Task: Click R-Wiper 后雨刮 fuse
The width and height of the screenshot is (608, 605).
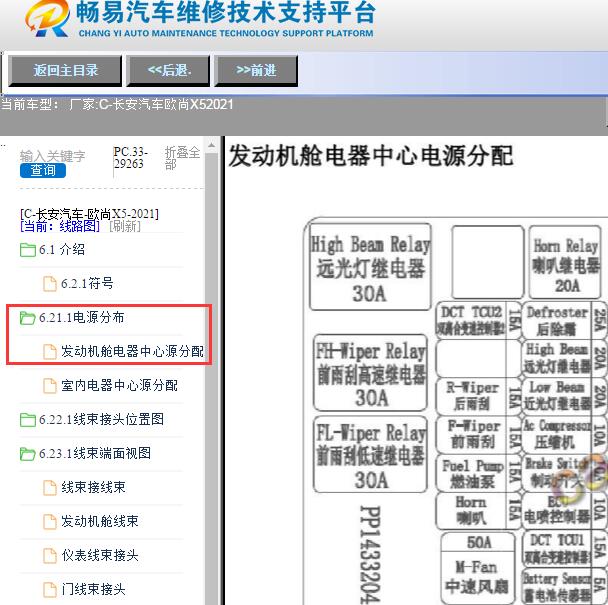Action: (478, 396)
